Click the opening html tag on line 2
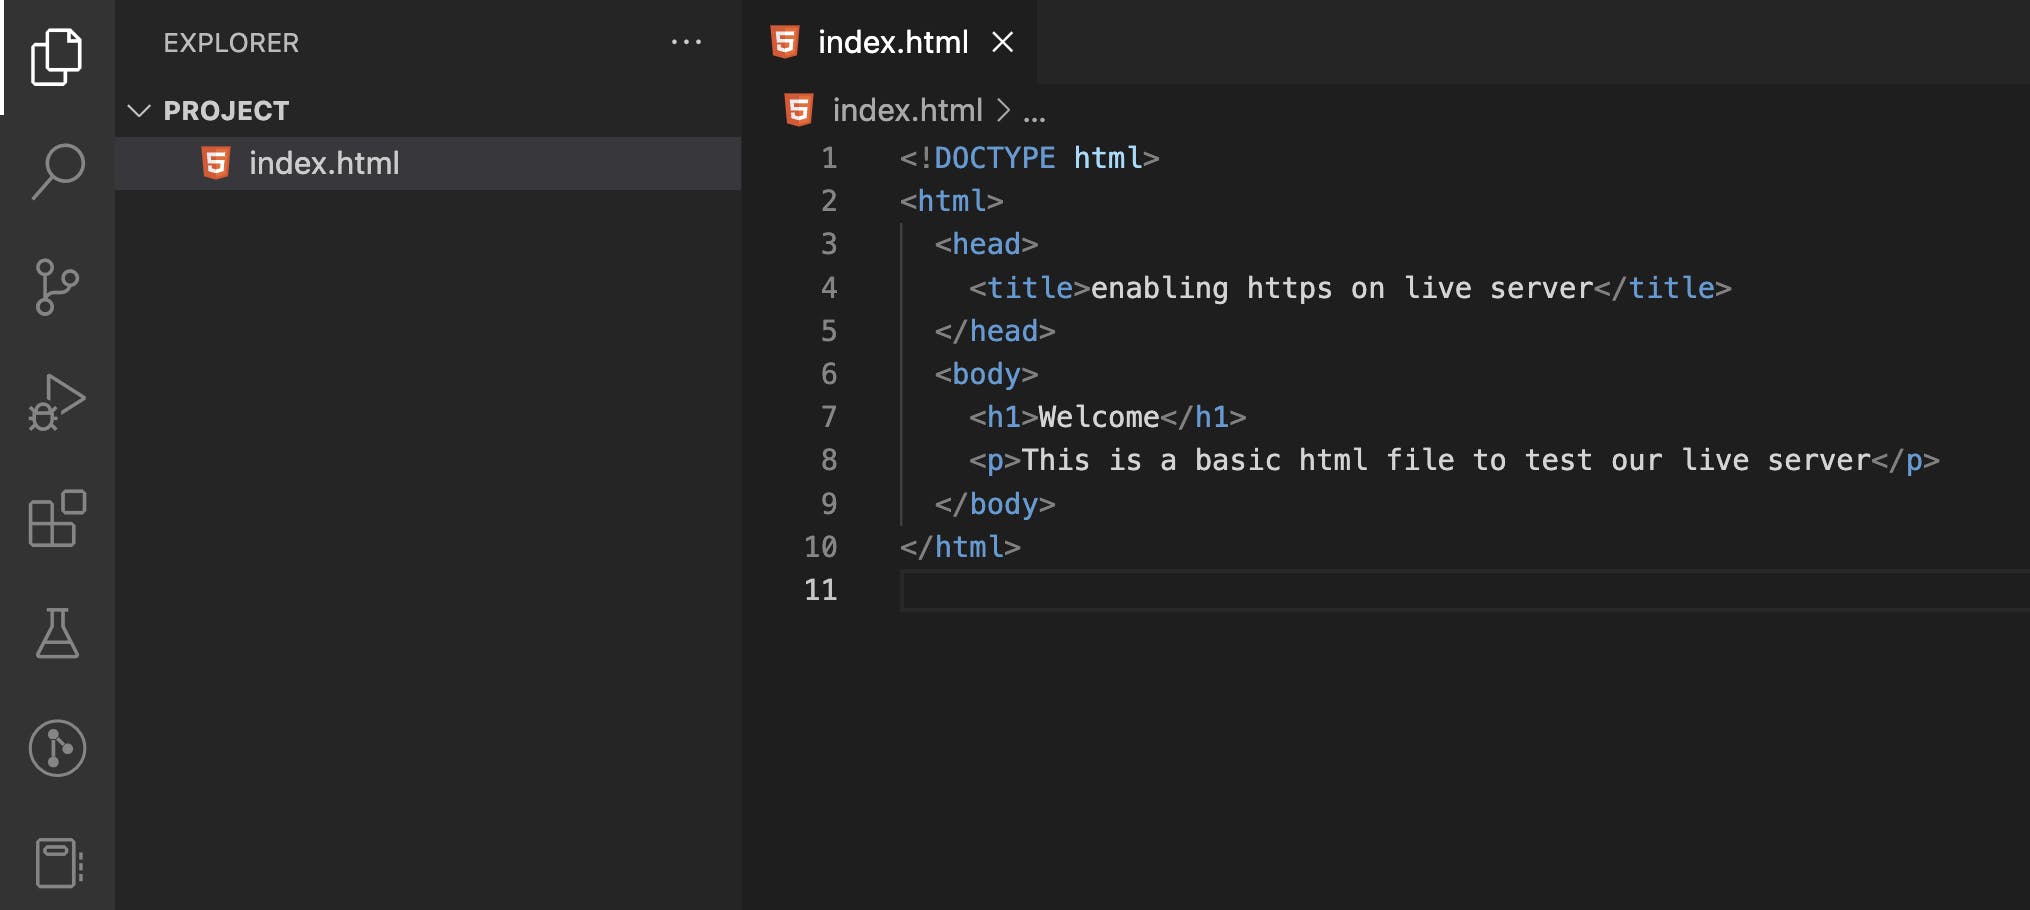The width and height of the screenshot is (2030, 910). click(951, 201)
